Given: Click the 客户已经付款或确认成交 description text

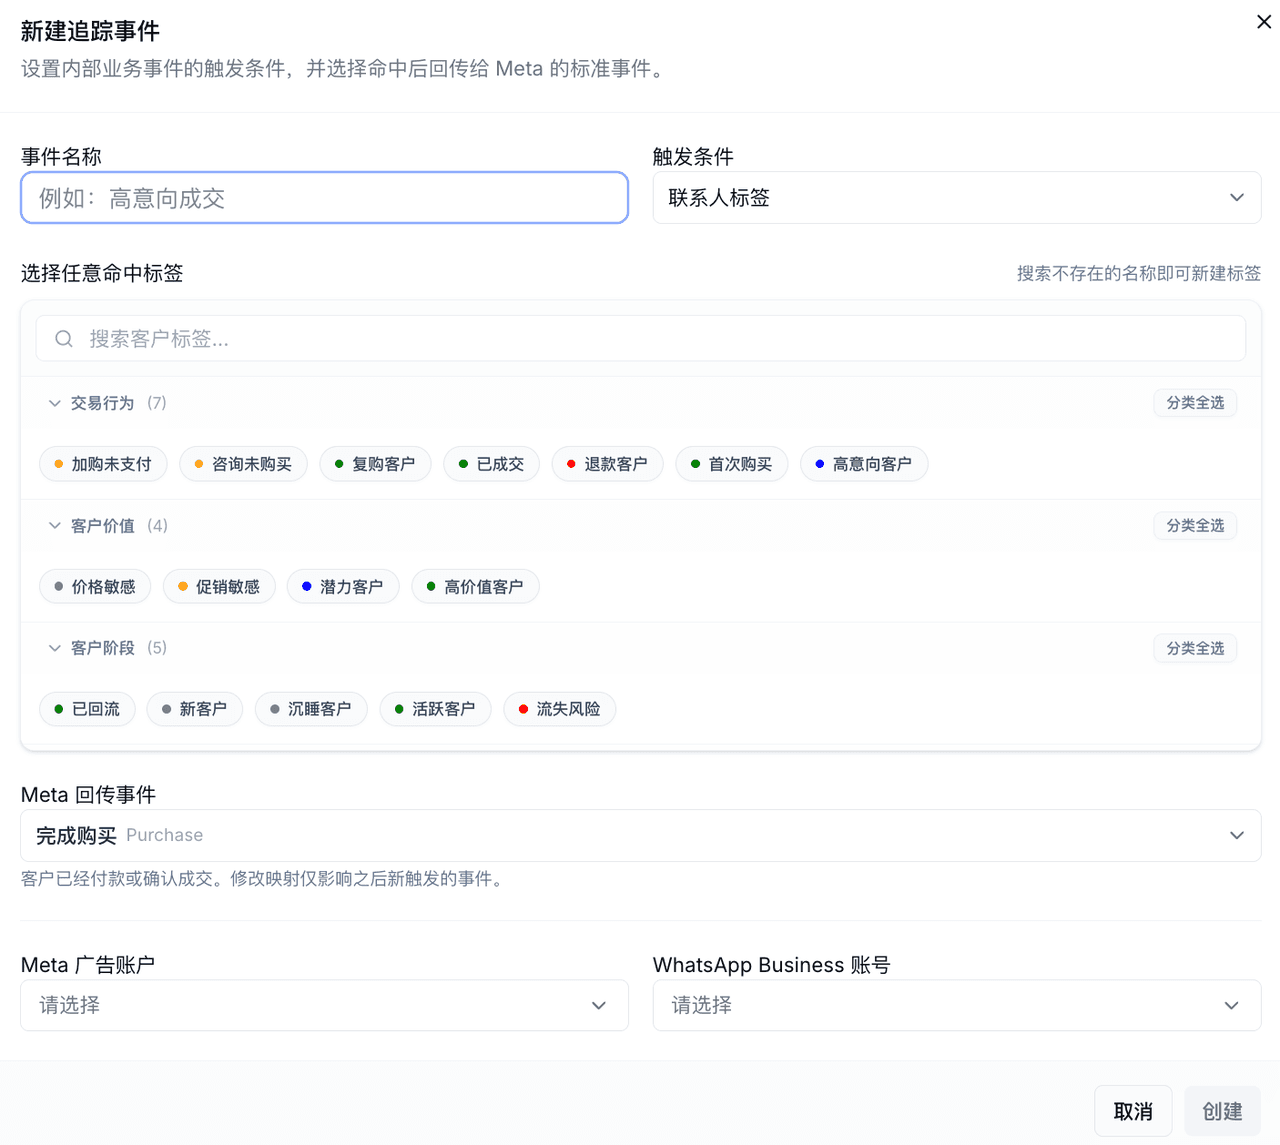Looking at the screenshot, I should point(265,878).
